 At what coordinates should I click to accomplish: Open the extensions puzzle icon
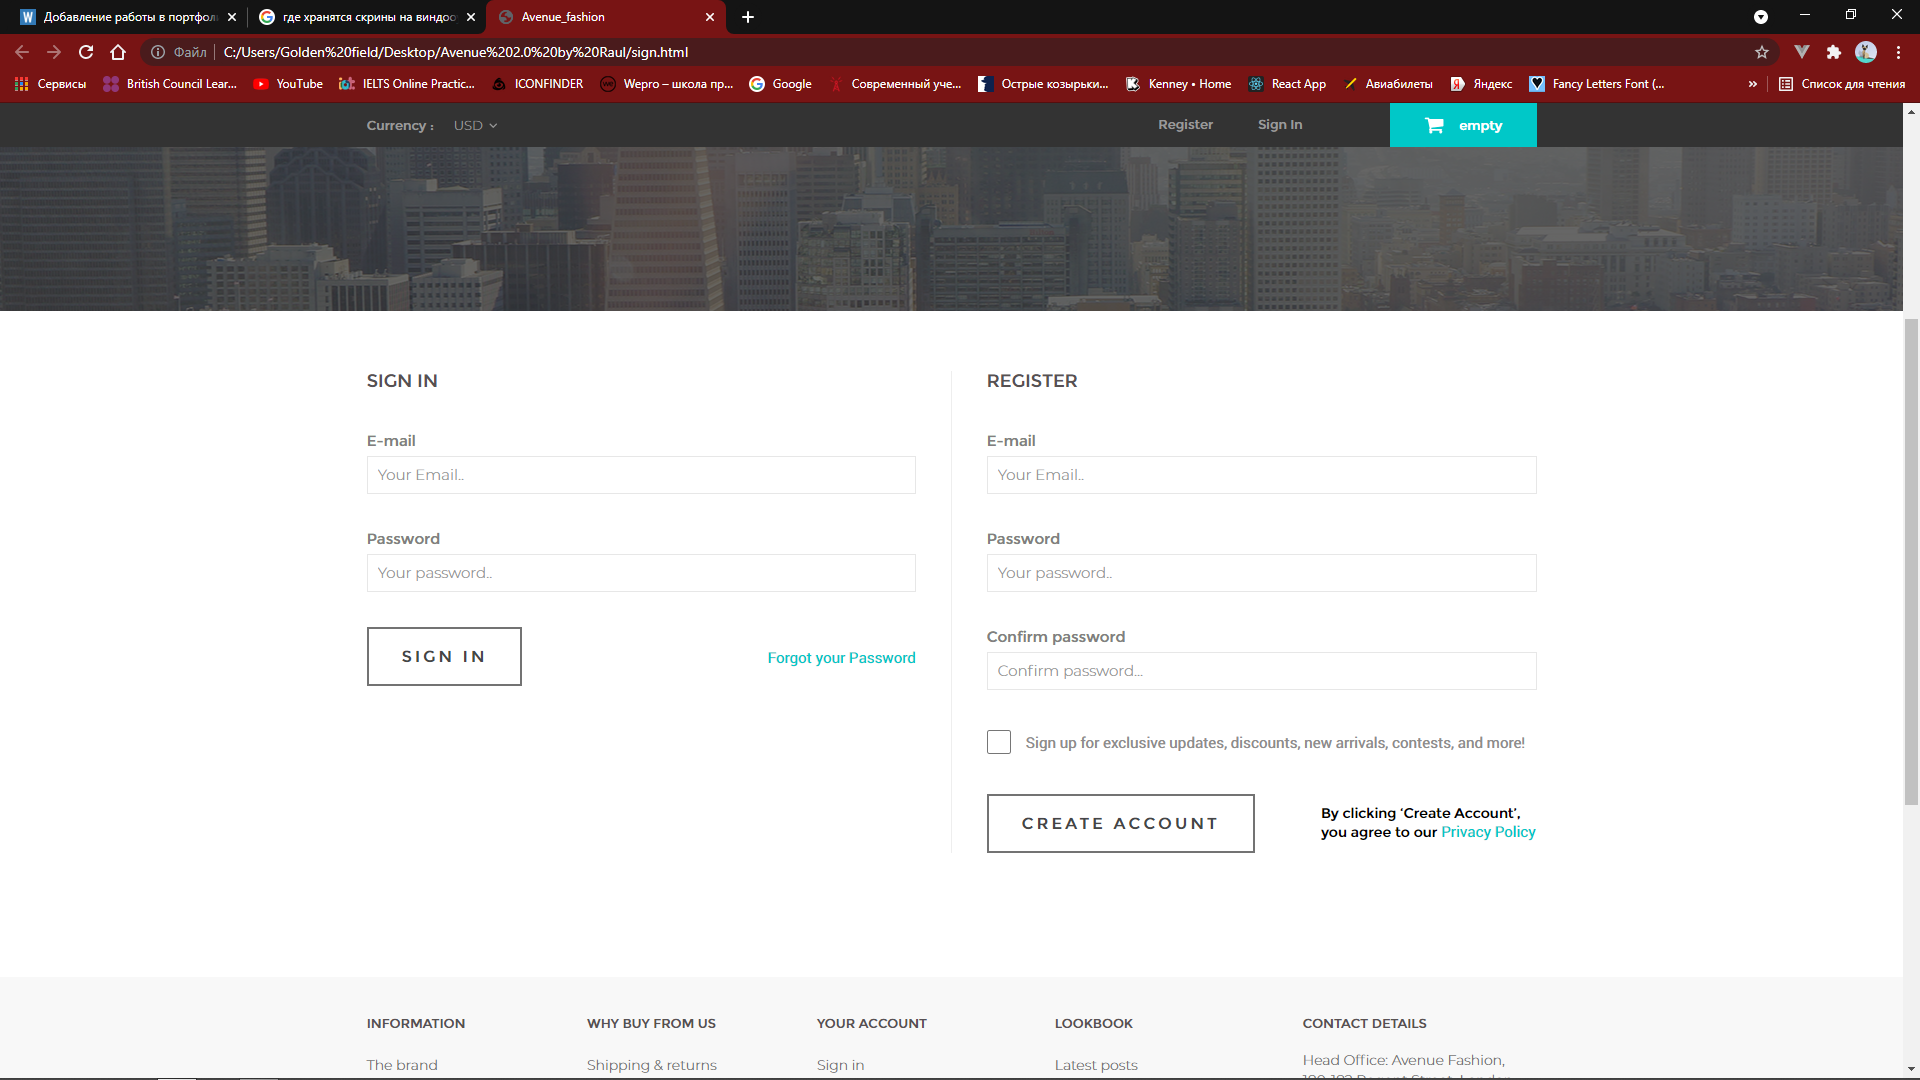pyautogui.click(x=1834, y=52)
